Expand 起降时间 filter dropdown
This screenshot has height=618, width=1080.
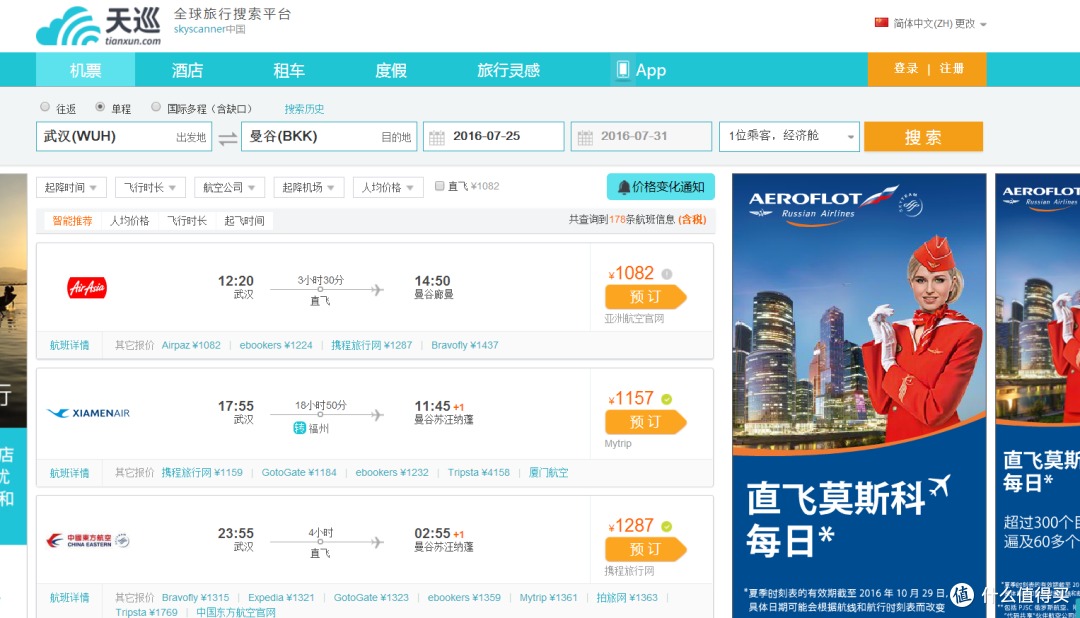pos(71,187)
